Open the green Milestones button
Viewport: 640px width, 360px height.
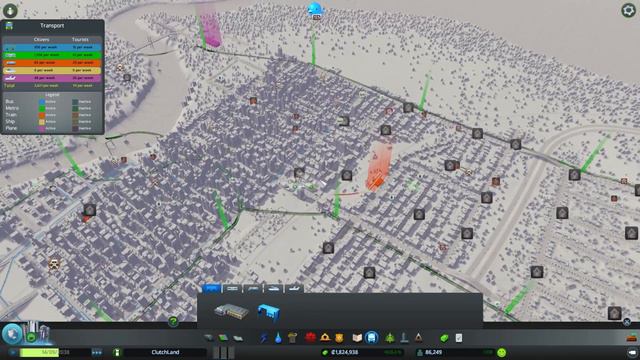point(31,337)
